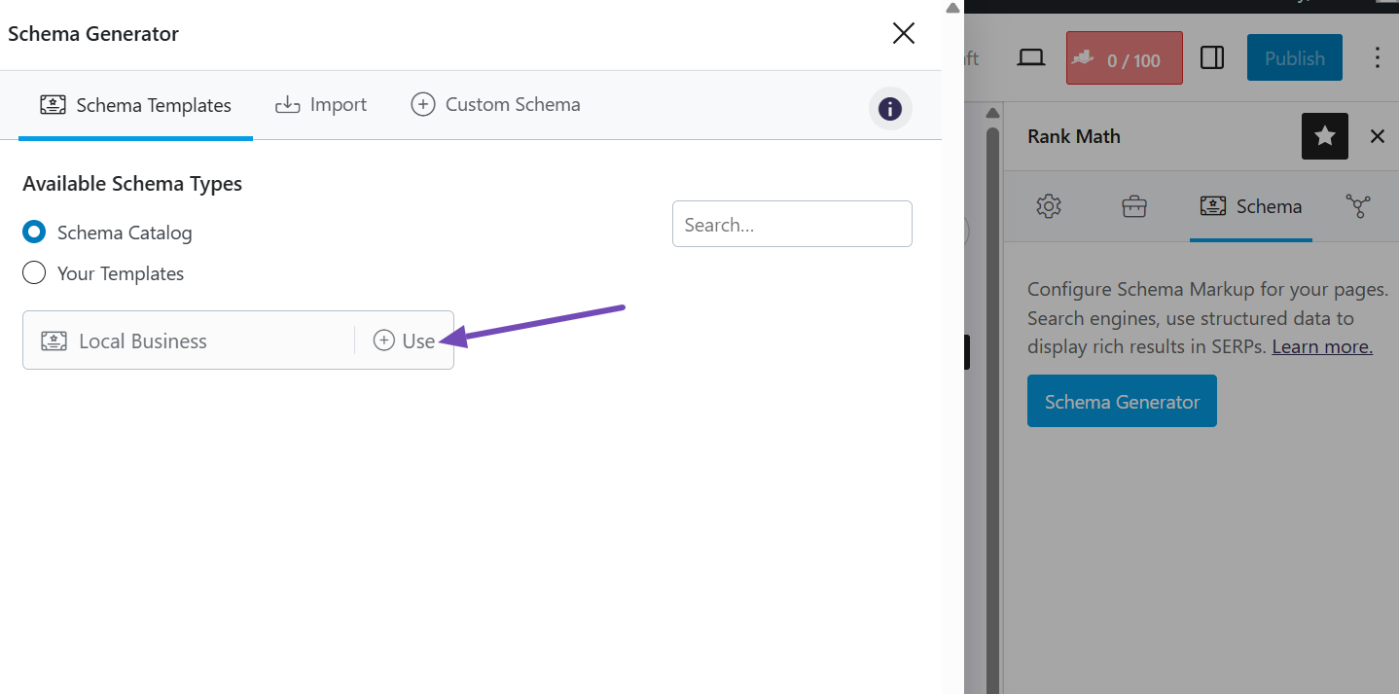
Task: Open Rank Math general settings gear icon
Action: [1048, 206]
